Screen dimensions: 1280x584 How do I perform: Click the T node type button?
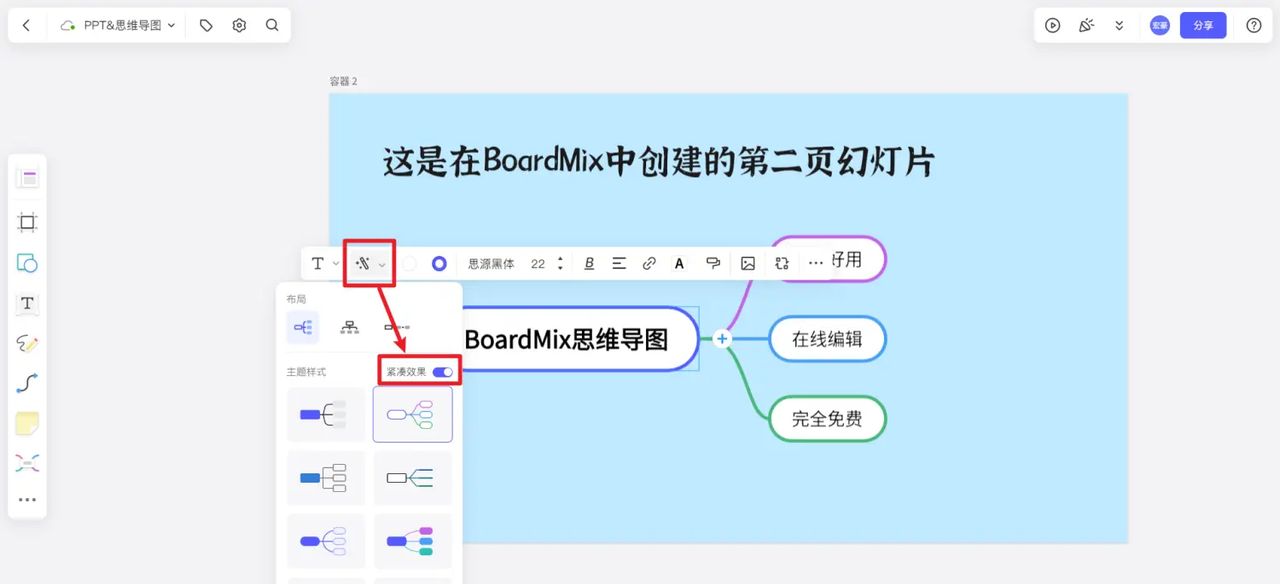click(318, 264)
